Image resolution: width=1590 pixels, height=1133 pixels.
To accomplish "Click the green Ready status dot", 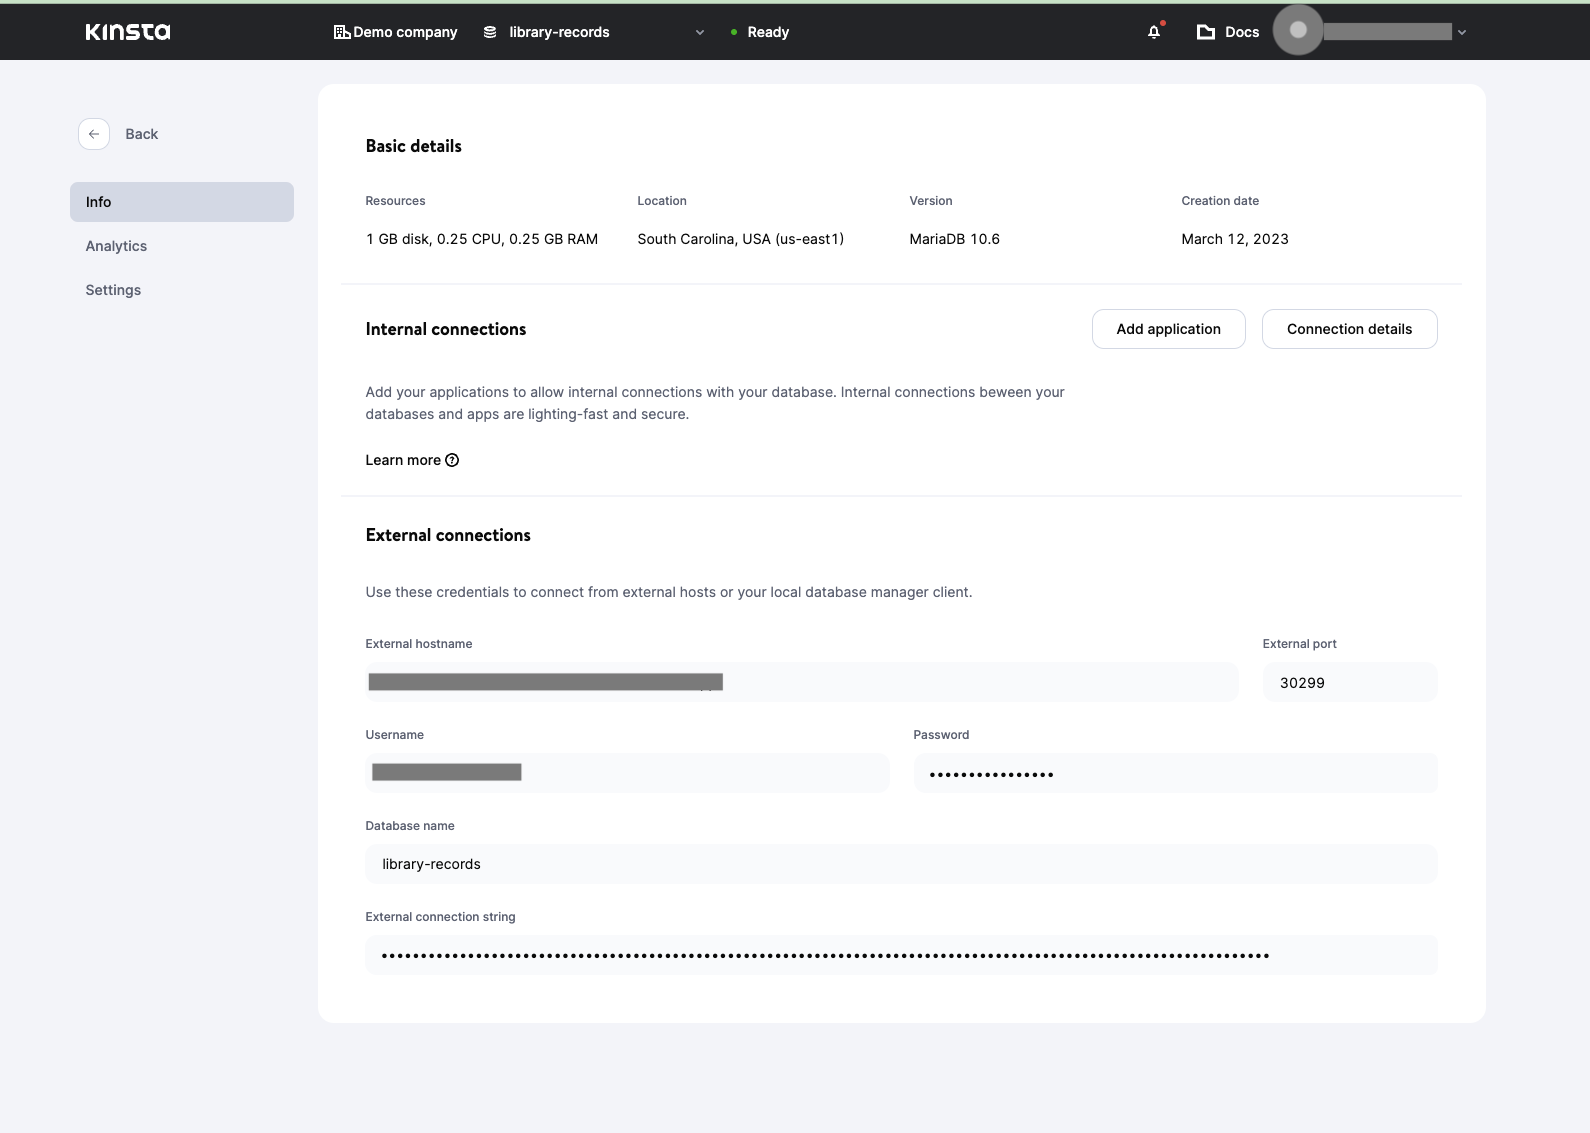I will click(x=734, y=32).
